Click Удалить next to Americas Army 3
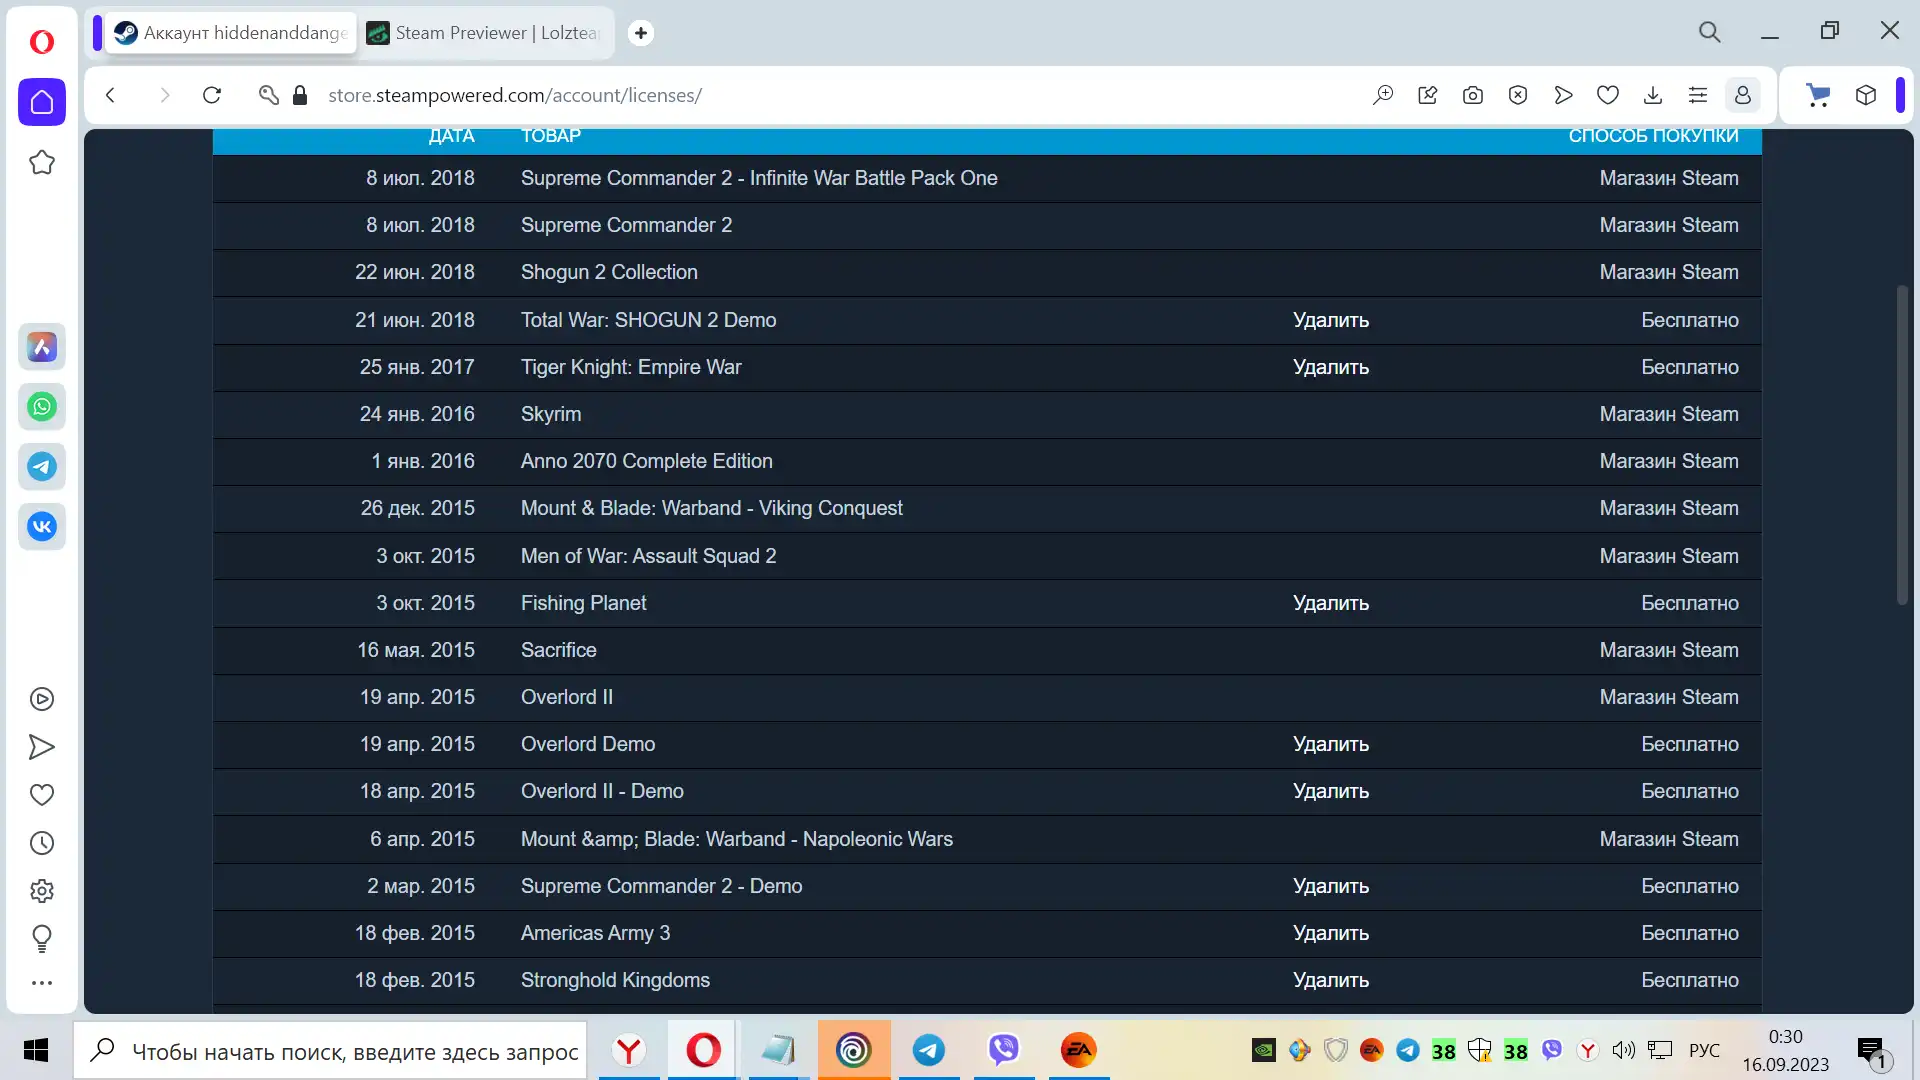 tap(1331, 933)
